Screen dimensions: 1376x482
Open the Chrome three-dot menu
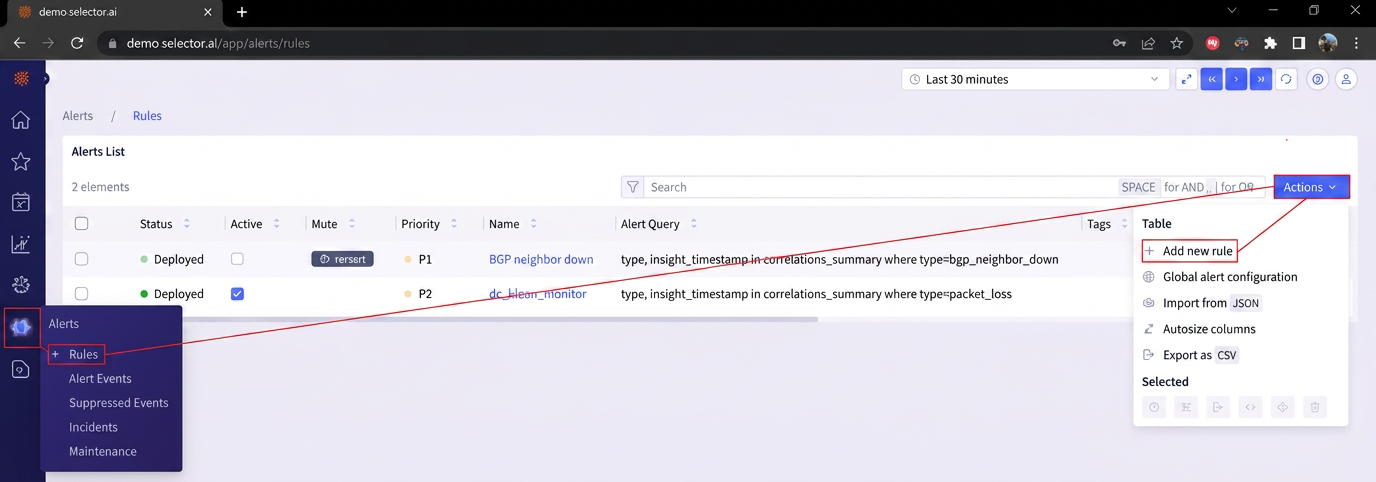(x=1356, y=43)
